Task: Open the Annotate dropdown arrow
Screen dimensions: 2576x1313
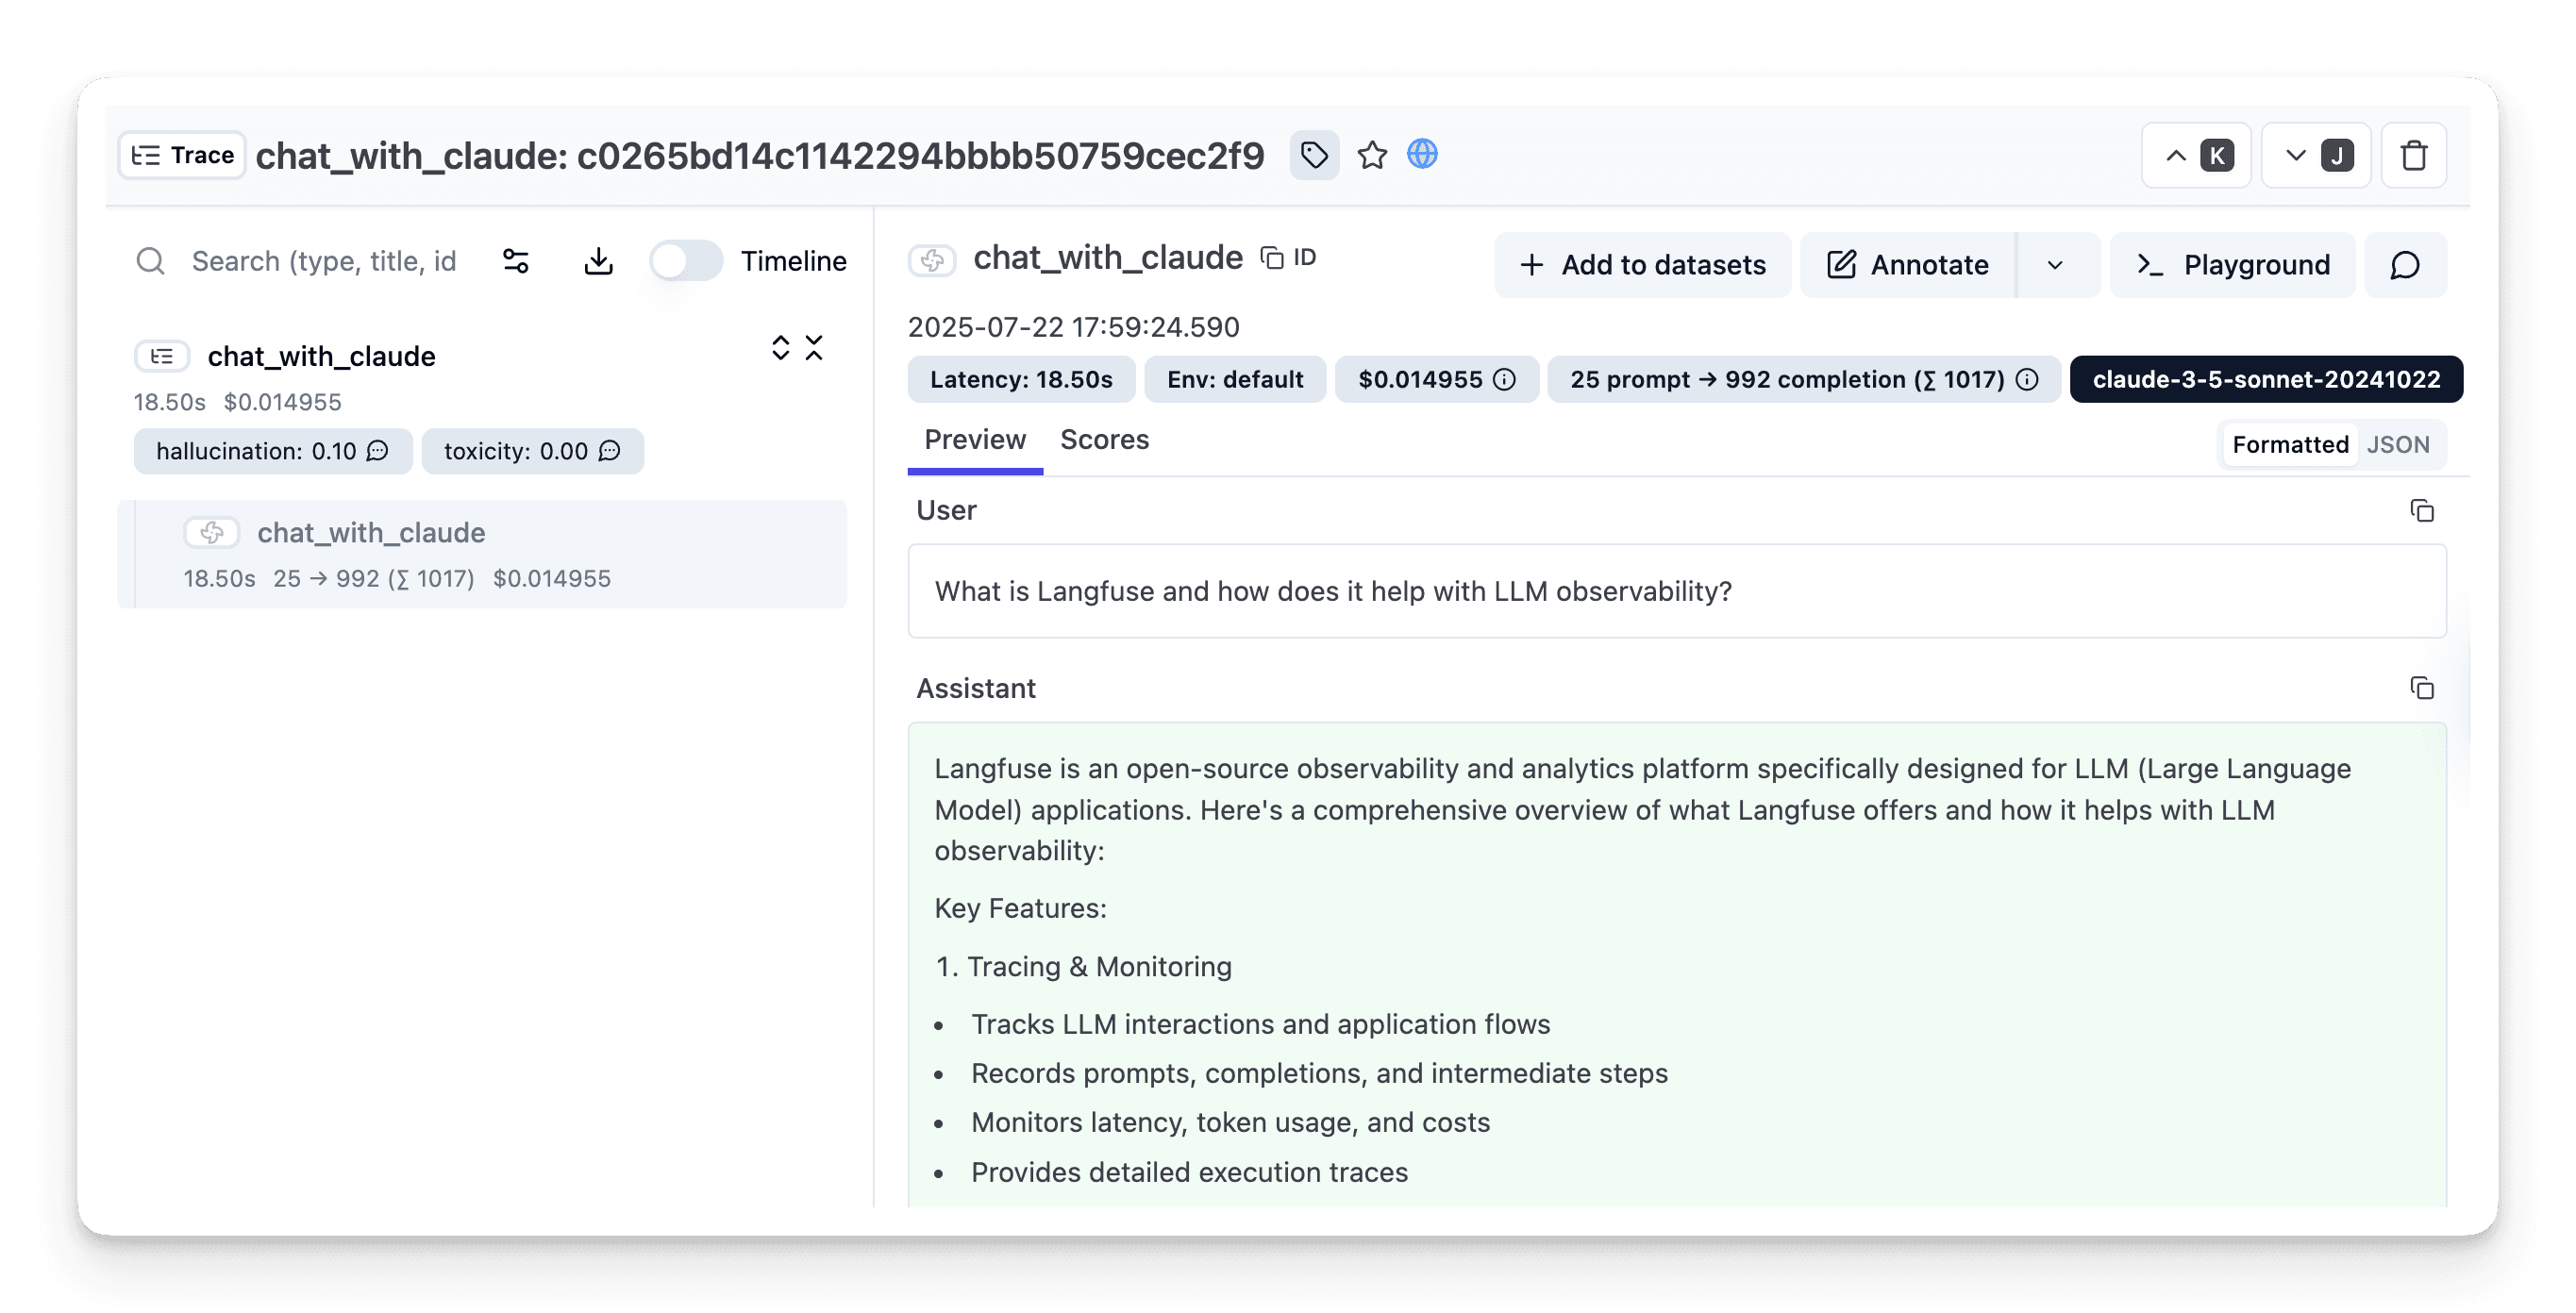Action: pos(2055,265)
